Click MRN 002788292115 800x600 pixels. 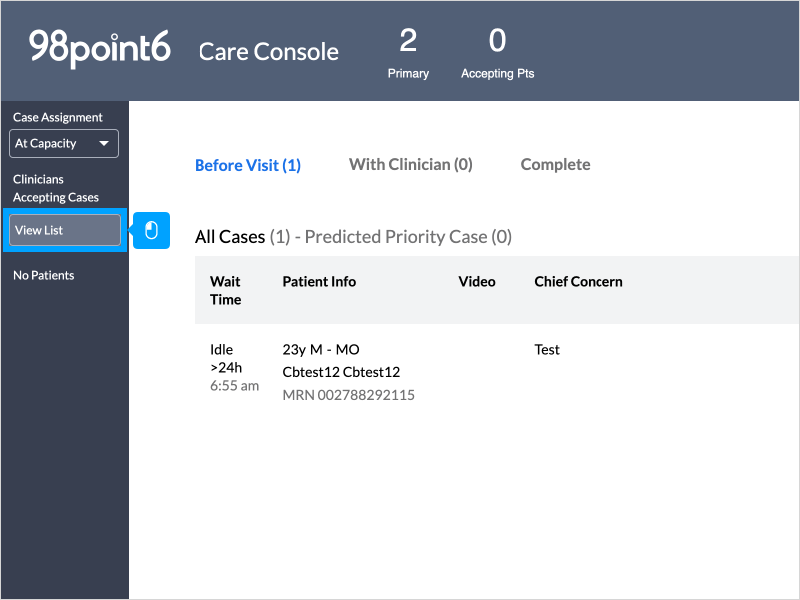(x=348, y=395)
